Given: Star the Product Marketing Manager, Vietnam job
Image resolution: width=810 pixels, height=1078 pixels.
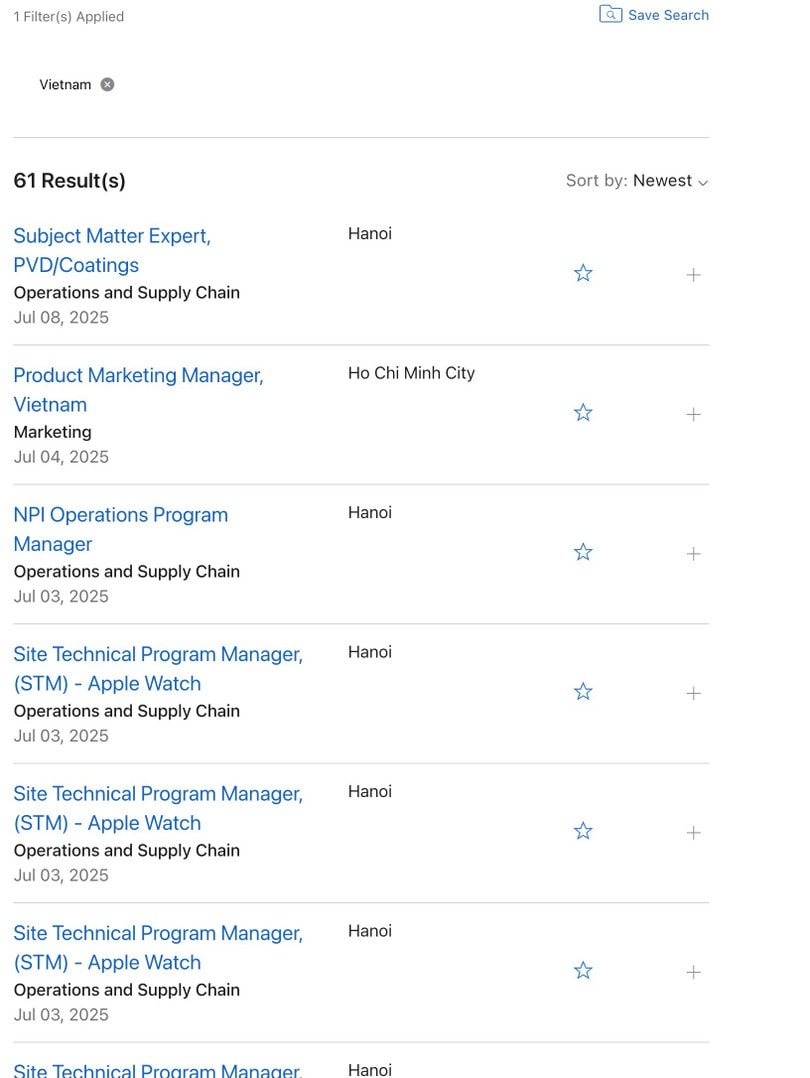Looking at the screenshot, I should click(x=583, y=413).
